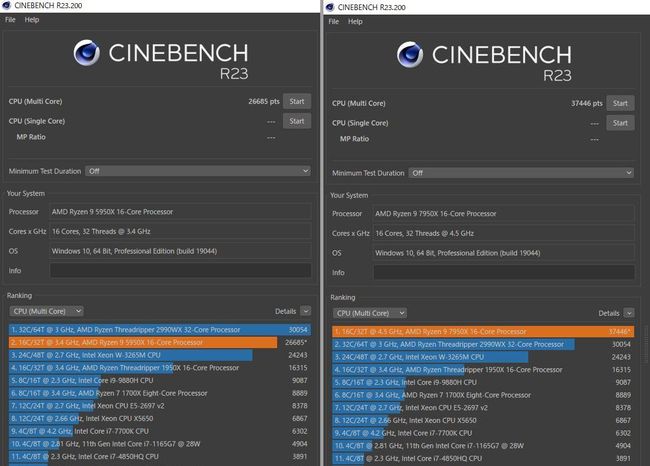
Task: Select Threadripper 2990WX ranking row, right window
Action: point(483,344)
